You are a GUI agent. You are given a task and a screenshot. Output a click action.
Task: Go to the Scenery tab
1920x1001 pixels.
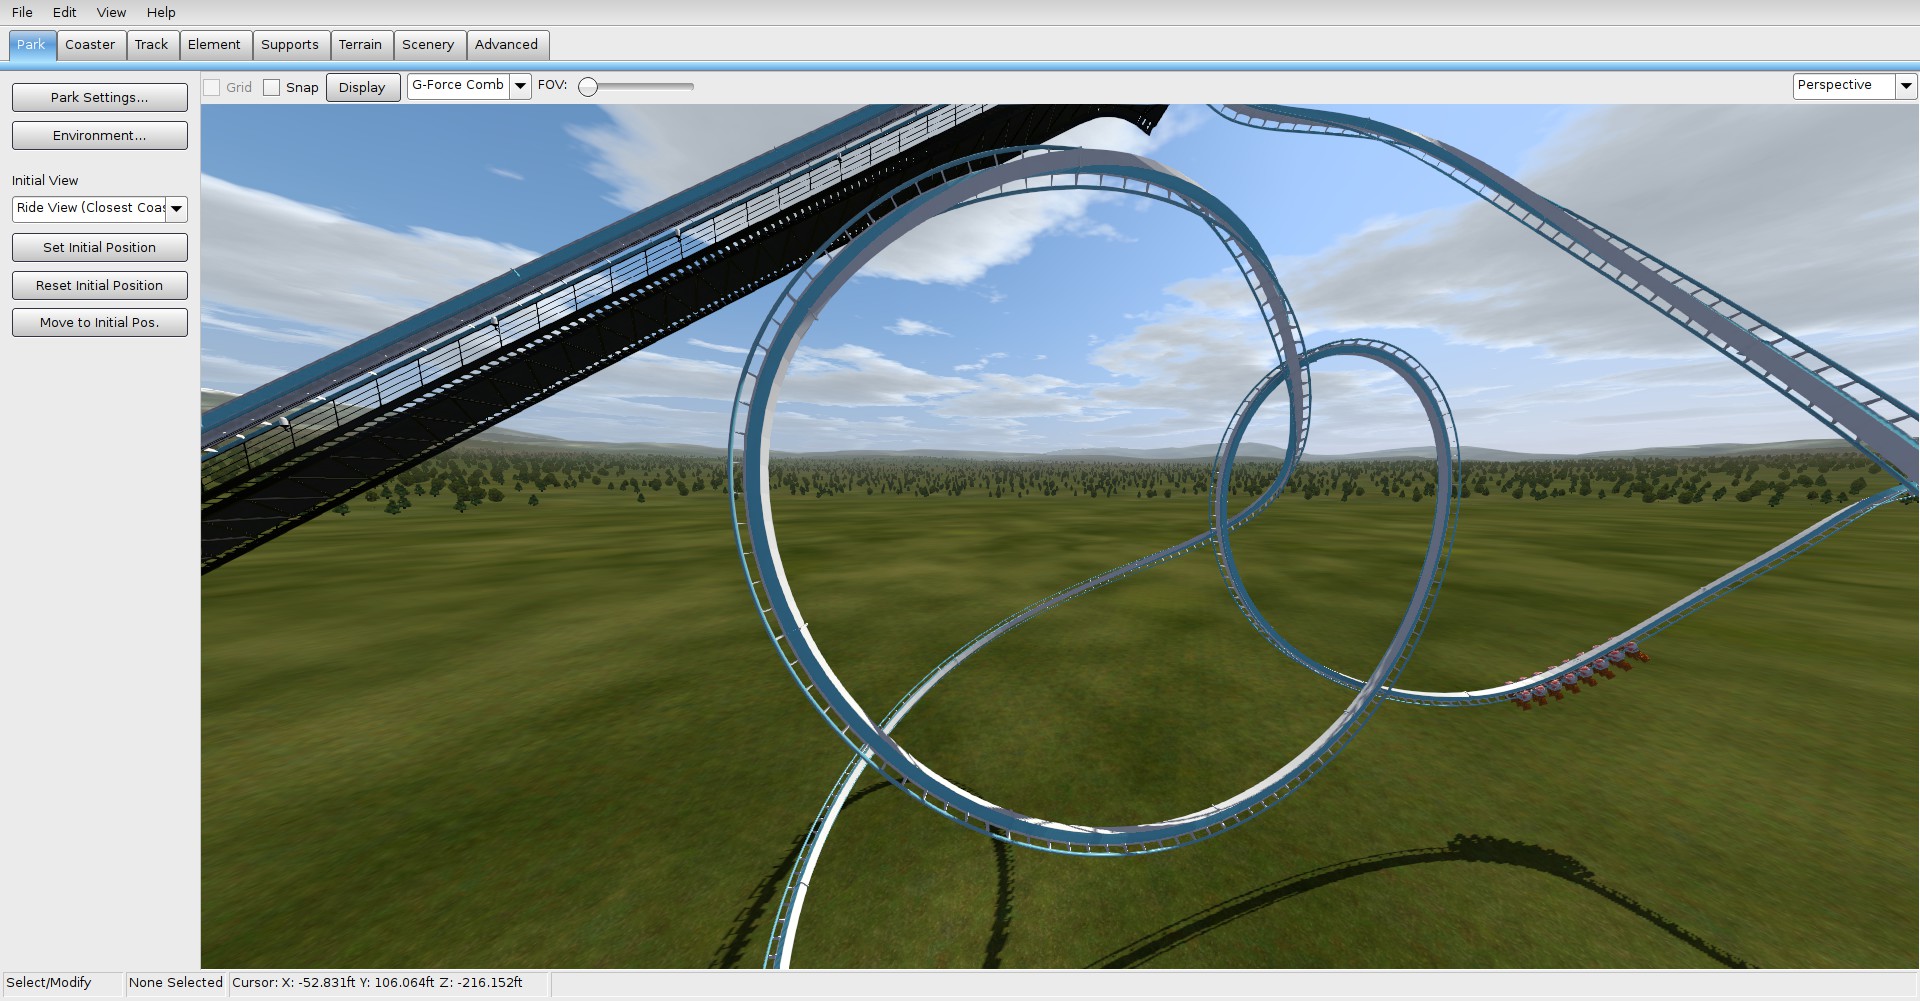pyautogui.click(x=428, y=44)
